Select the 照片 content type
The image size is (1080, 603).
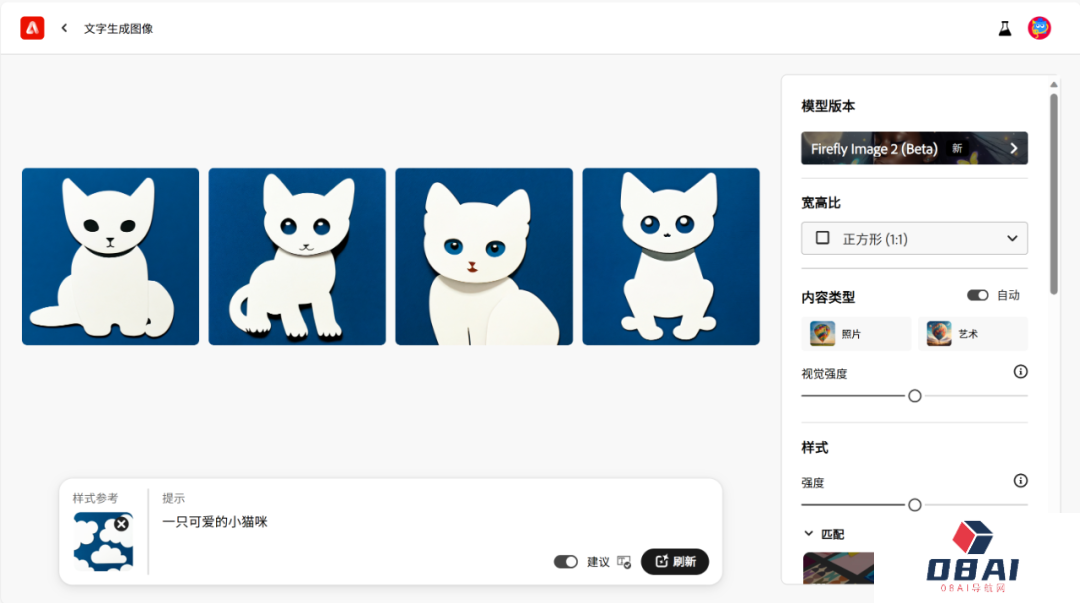[856, 334]
